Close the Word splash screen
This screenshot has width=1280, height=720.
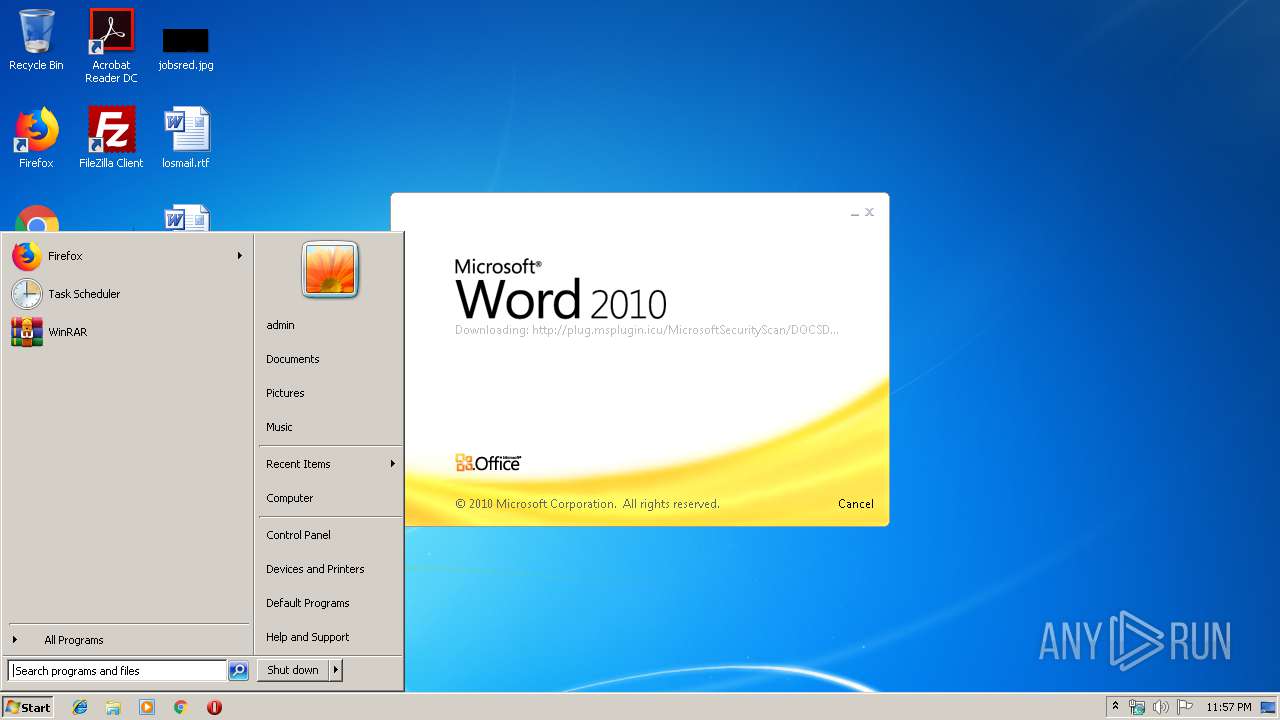870,212
